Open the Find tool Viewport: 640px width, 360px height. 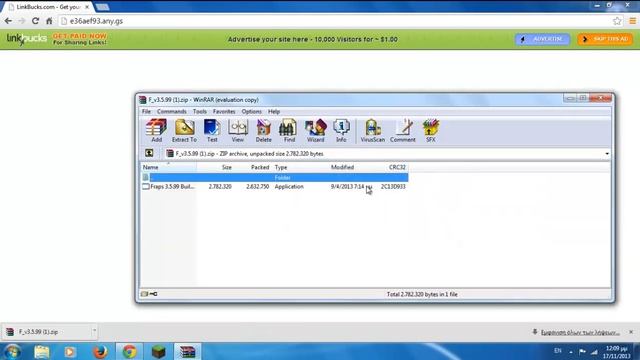pos(289,131)
